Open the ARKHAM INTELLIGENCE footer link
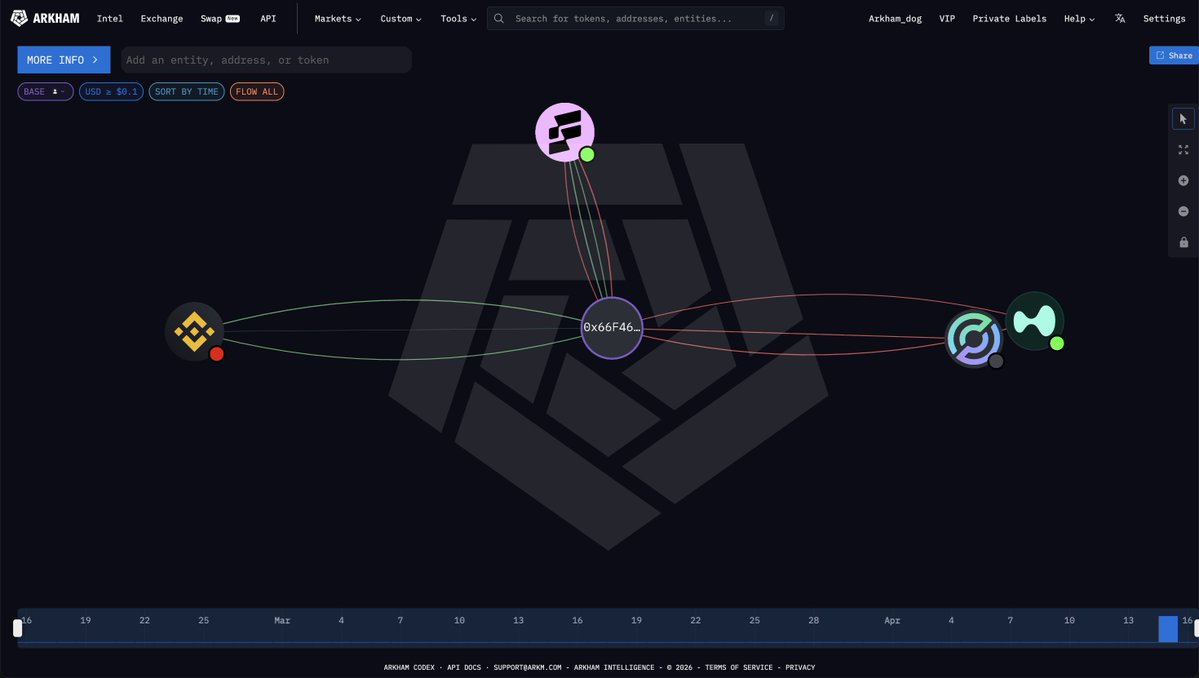1199x678 pixels. click(x=614, y=667)
